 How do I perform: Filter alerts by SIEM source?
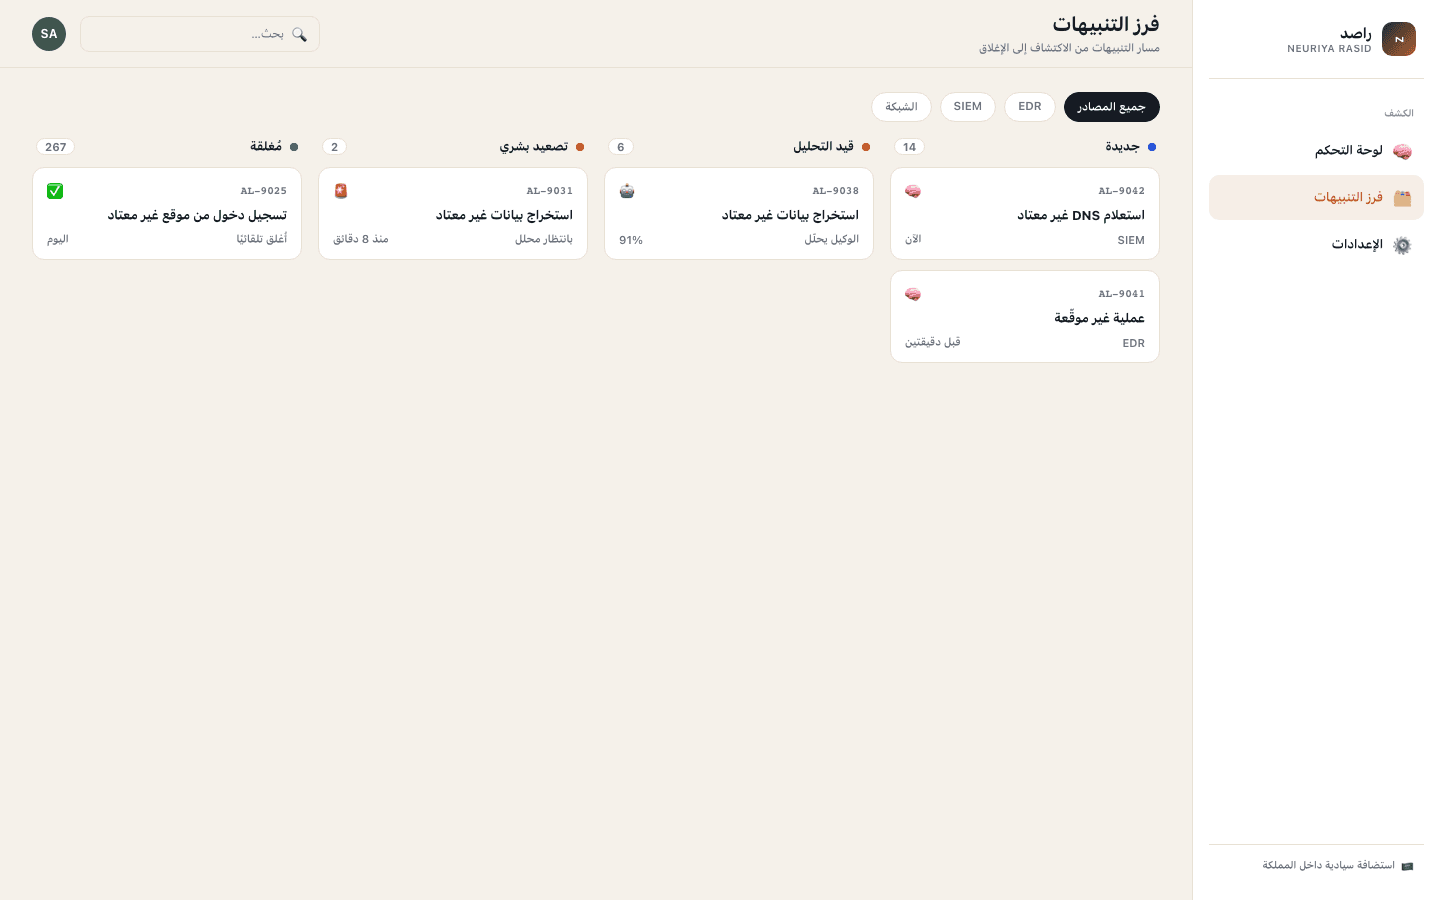click(968, 107)
